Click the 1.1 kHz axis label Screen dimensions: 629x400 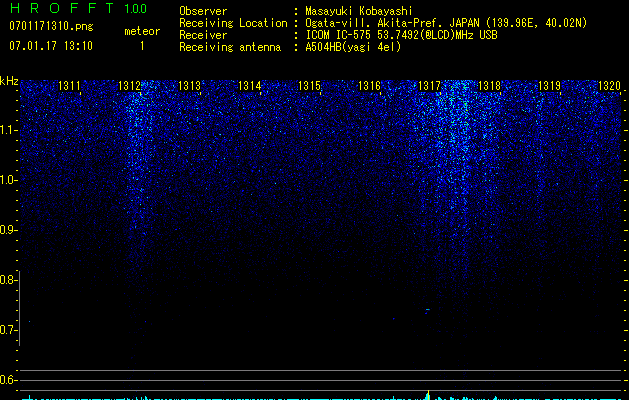point(8,130)
